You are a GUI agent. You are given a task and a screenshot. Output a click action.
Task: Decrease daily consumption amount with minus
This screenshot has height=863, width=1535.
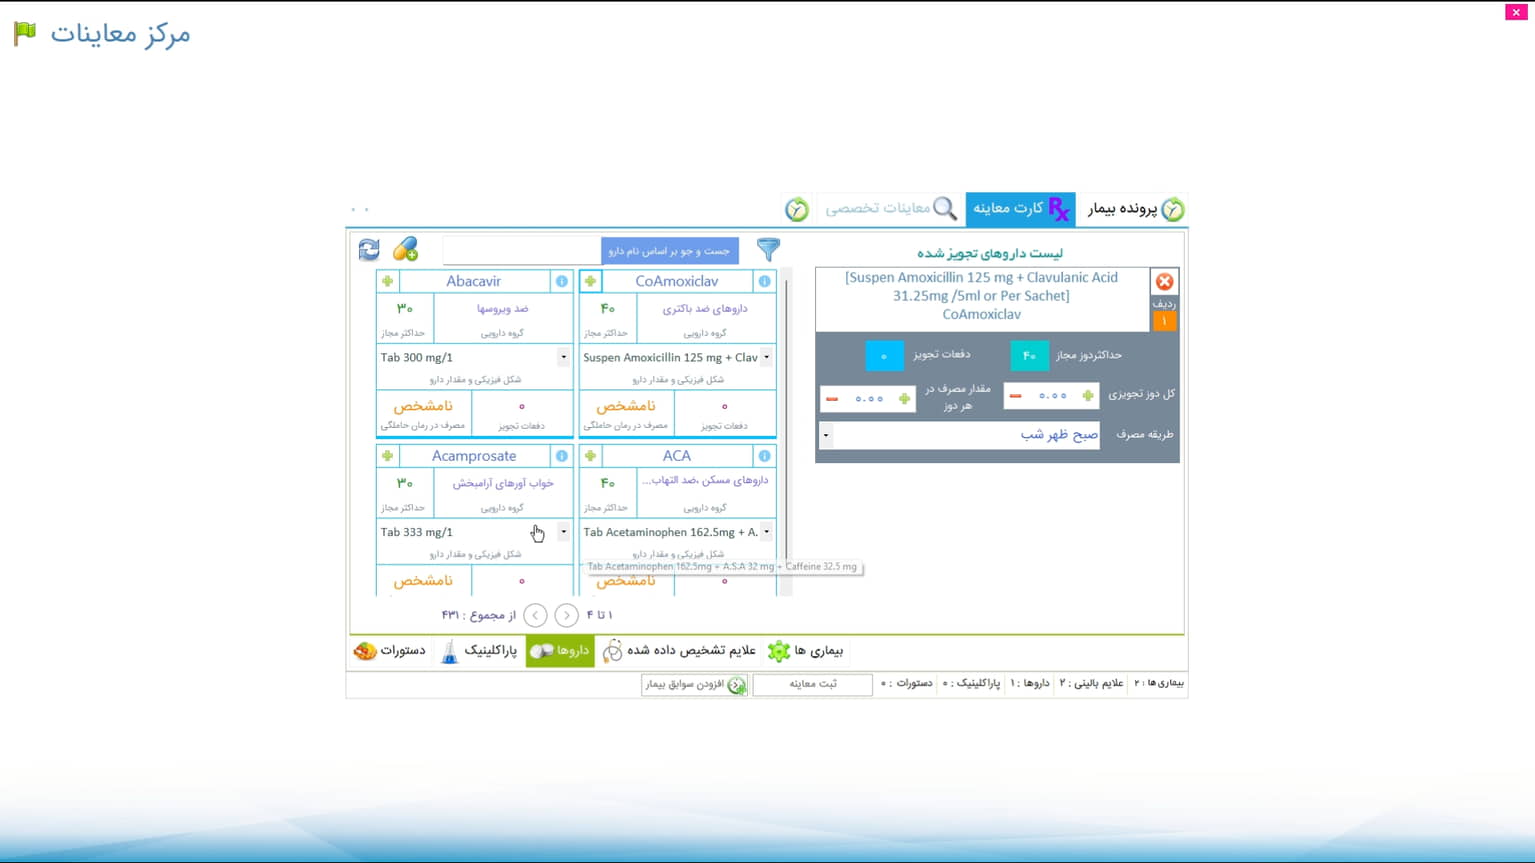(832, 398)
